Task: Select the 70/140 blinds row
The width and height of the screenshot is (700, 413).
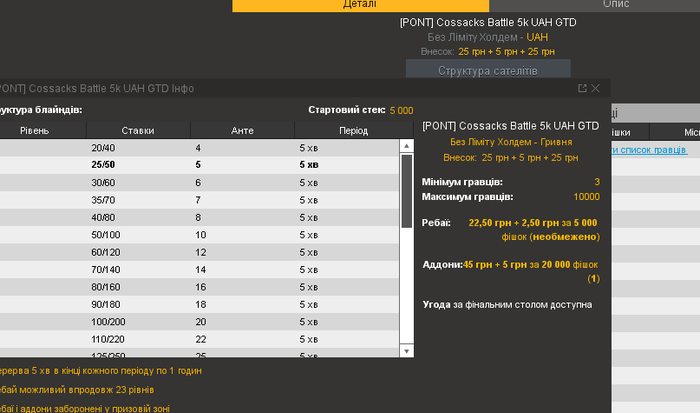Action: (x=200, y=270)
